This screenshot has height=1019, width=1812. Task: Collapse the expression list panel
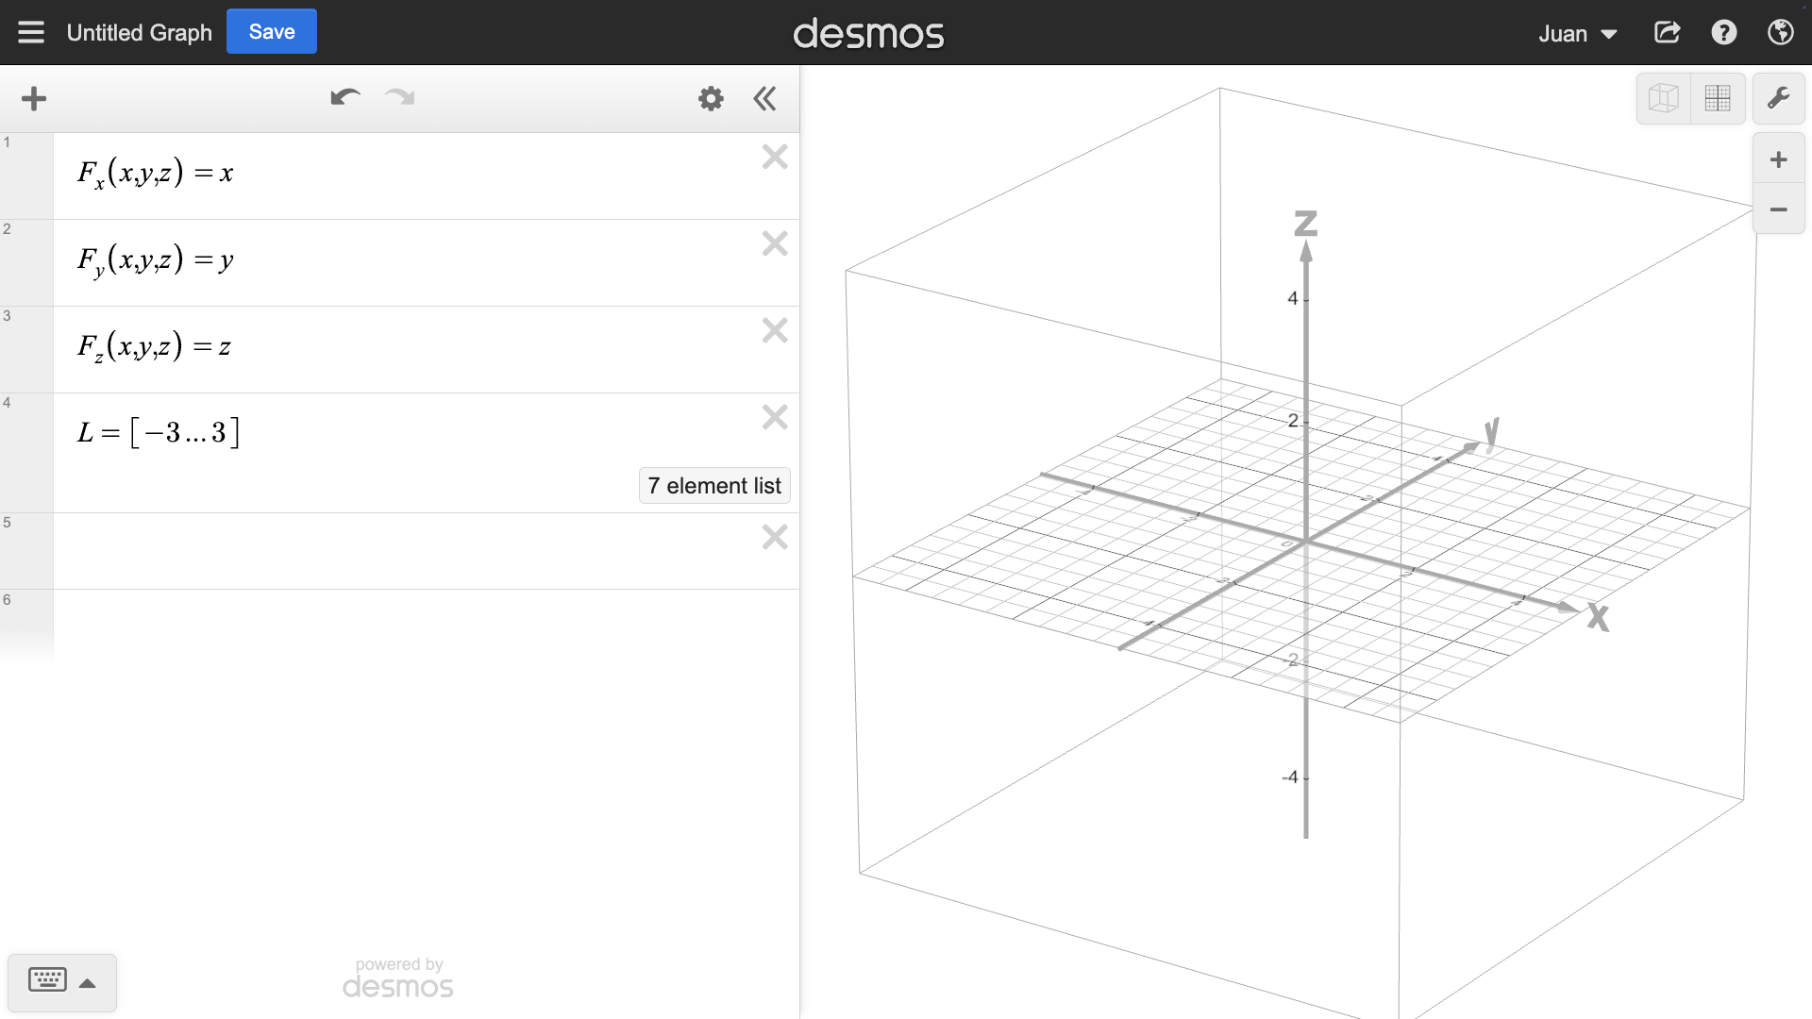[x=765, y=98]
